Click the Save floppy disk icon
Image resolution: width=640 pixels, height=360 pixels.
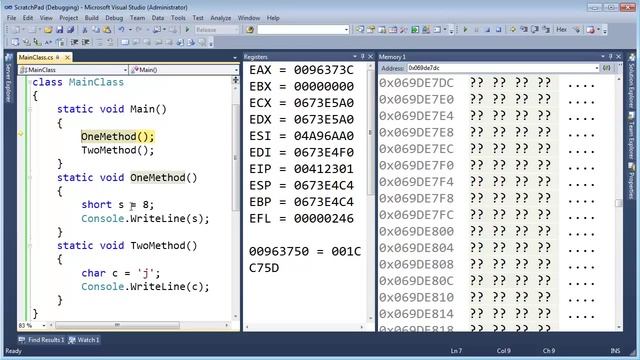[60, 29]
